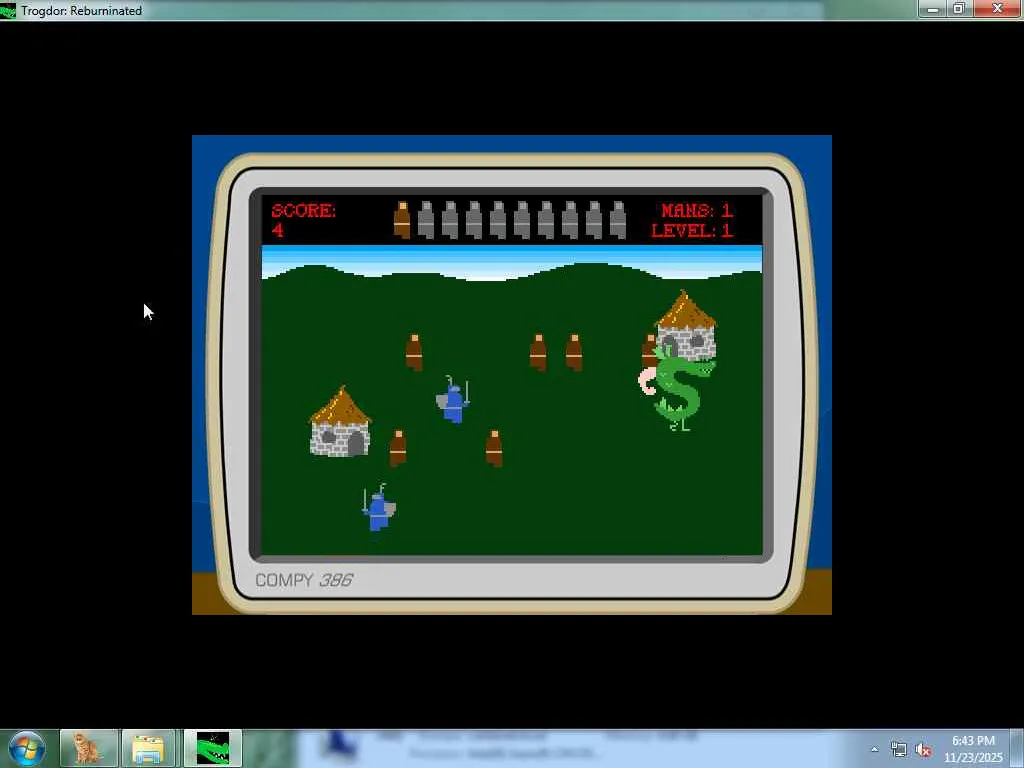Restore down the Trogdor window
Viewport: 1024px width, 768px height.
[x=959, y=8]
